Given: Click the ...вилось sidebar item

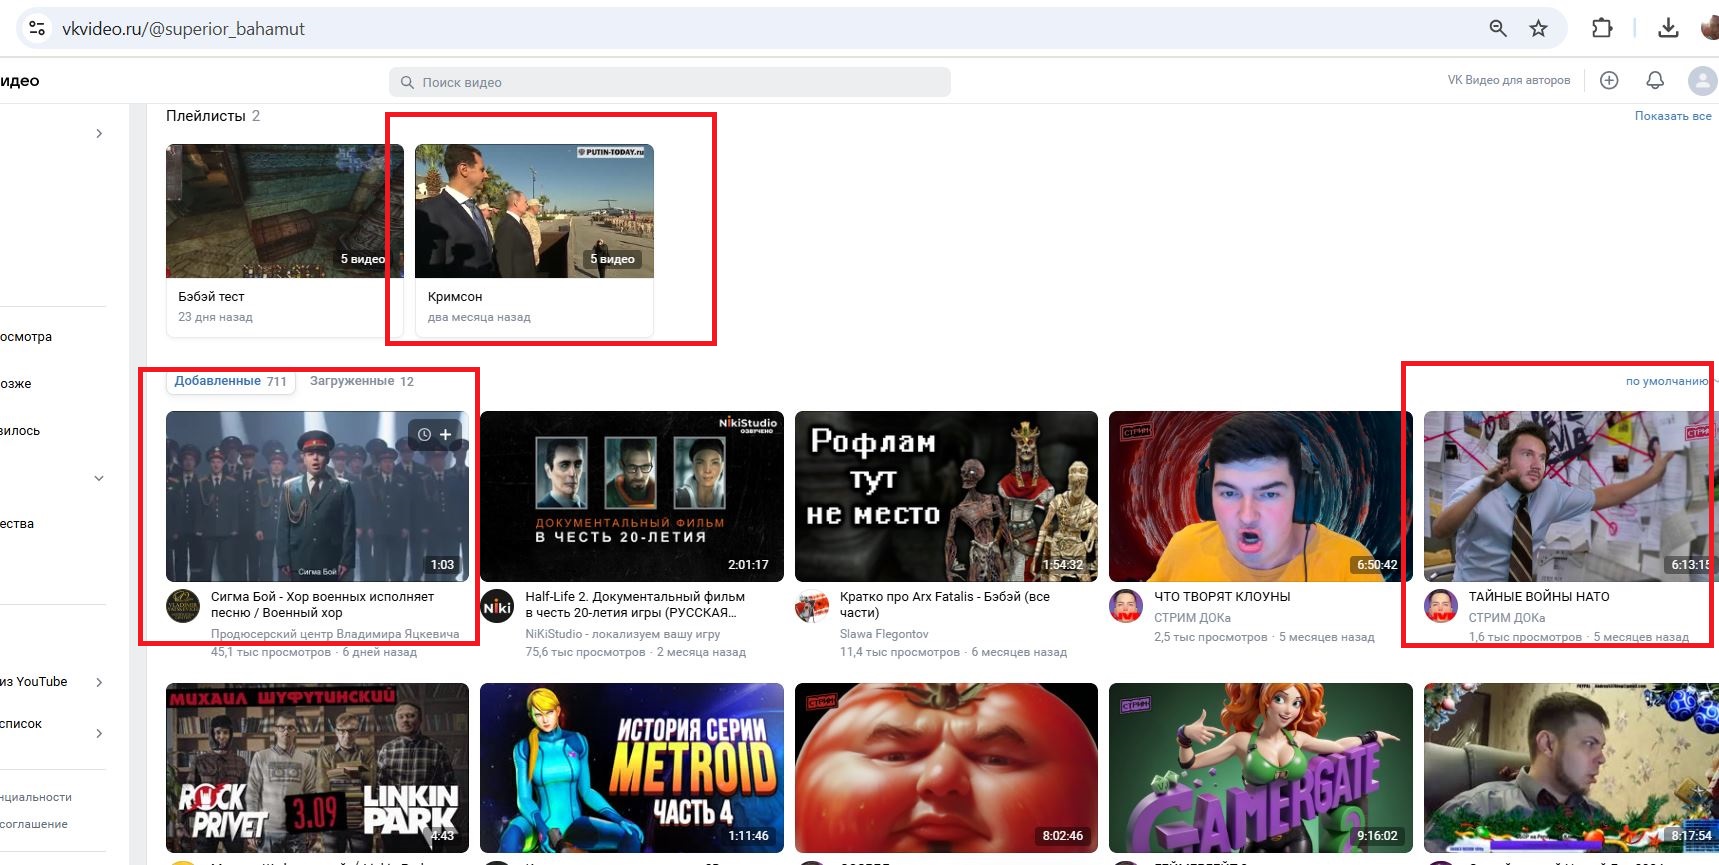Looking at the screenshot, I should pyautogui.click(x=20, y=431).
